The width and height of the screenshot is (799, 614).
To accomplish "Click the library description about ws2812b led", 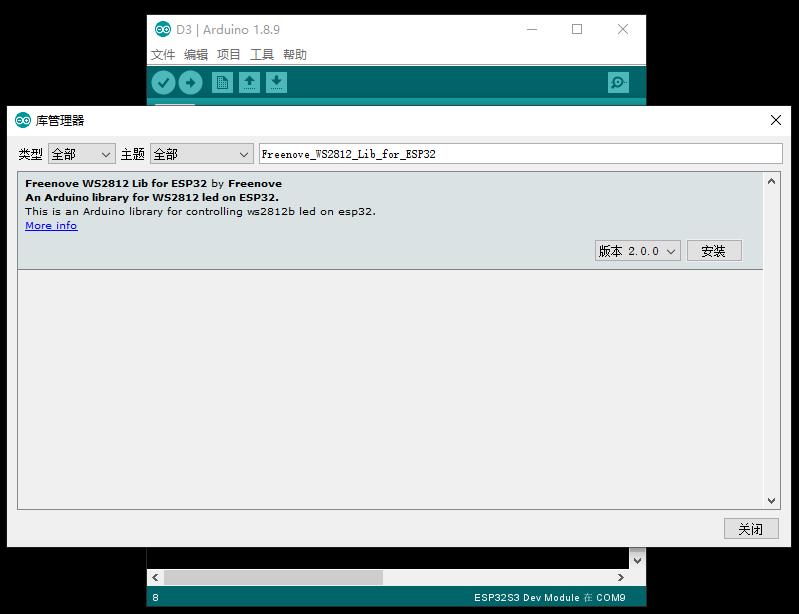I will click(x=200, y=211).
